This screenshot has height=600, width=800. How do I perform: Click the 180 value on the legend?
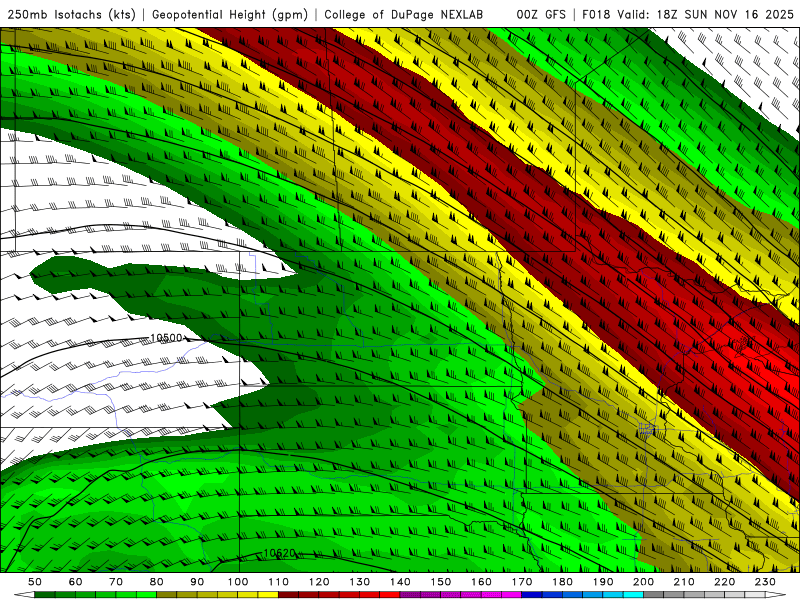[x=562, y=582]
